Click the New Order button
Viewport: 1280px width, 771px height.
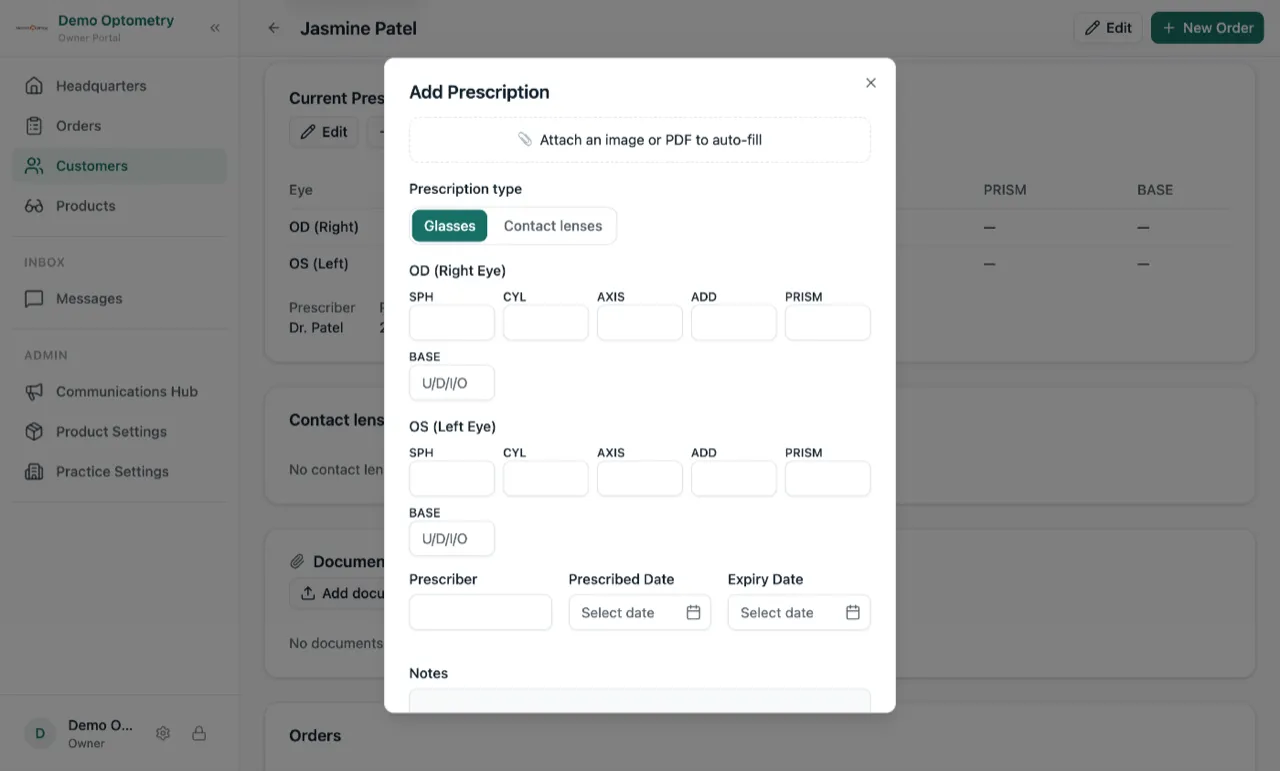pyautogui.click(x=1207, y=28)
